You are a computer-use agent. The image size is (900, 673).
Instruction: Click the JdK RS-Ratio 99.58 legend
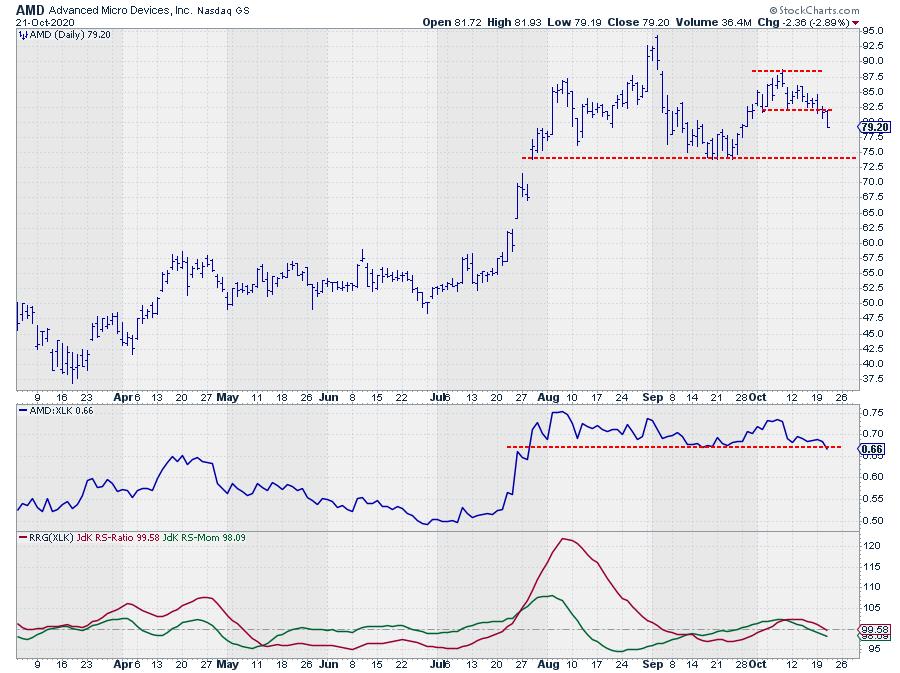coord(117,538)
